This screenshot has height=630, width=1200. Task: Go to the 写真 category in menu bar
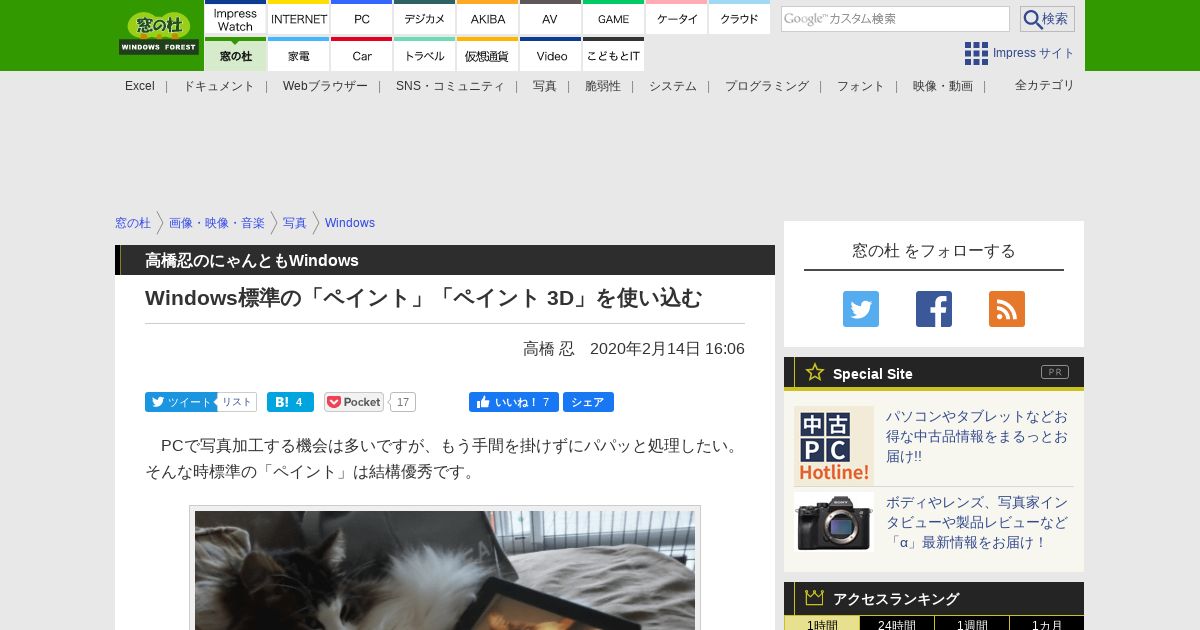[x=545, y=86]
